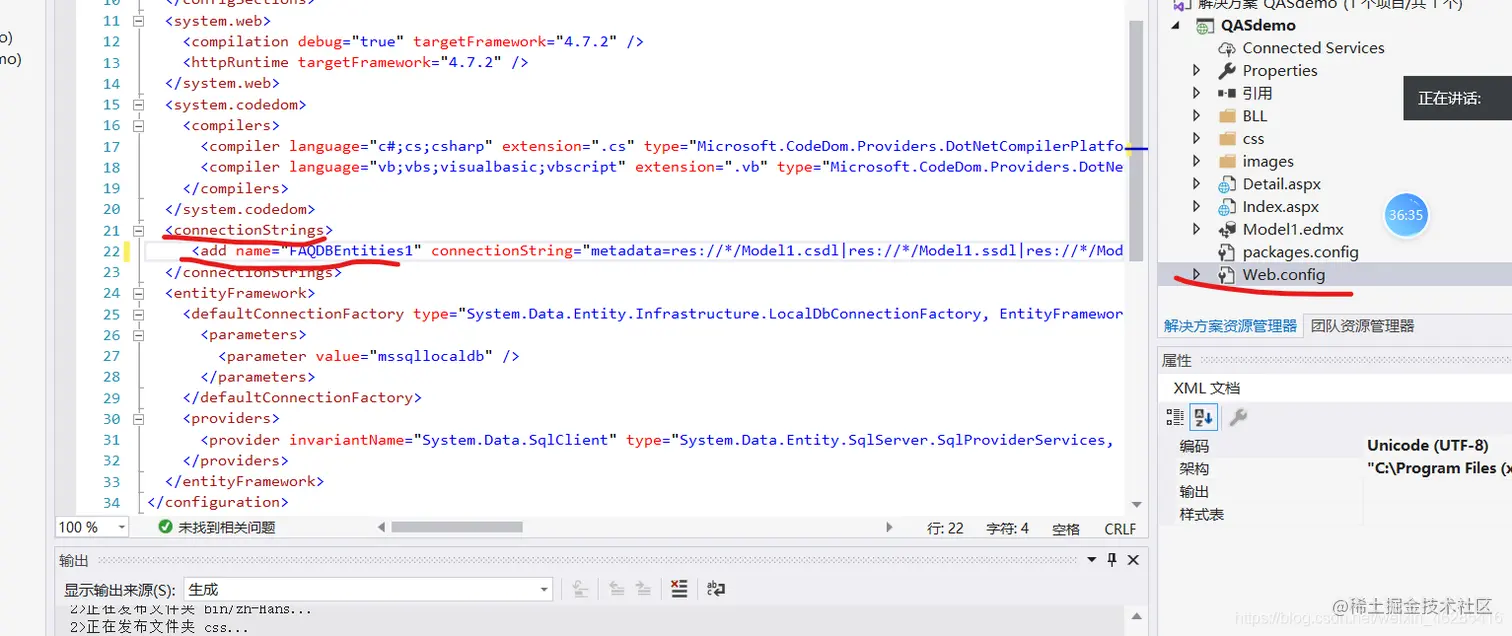The height and width of the screenshot is (636, 1512).
Task: Click the 行: 22 line indicator
Action: pos(945,528)
